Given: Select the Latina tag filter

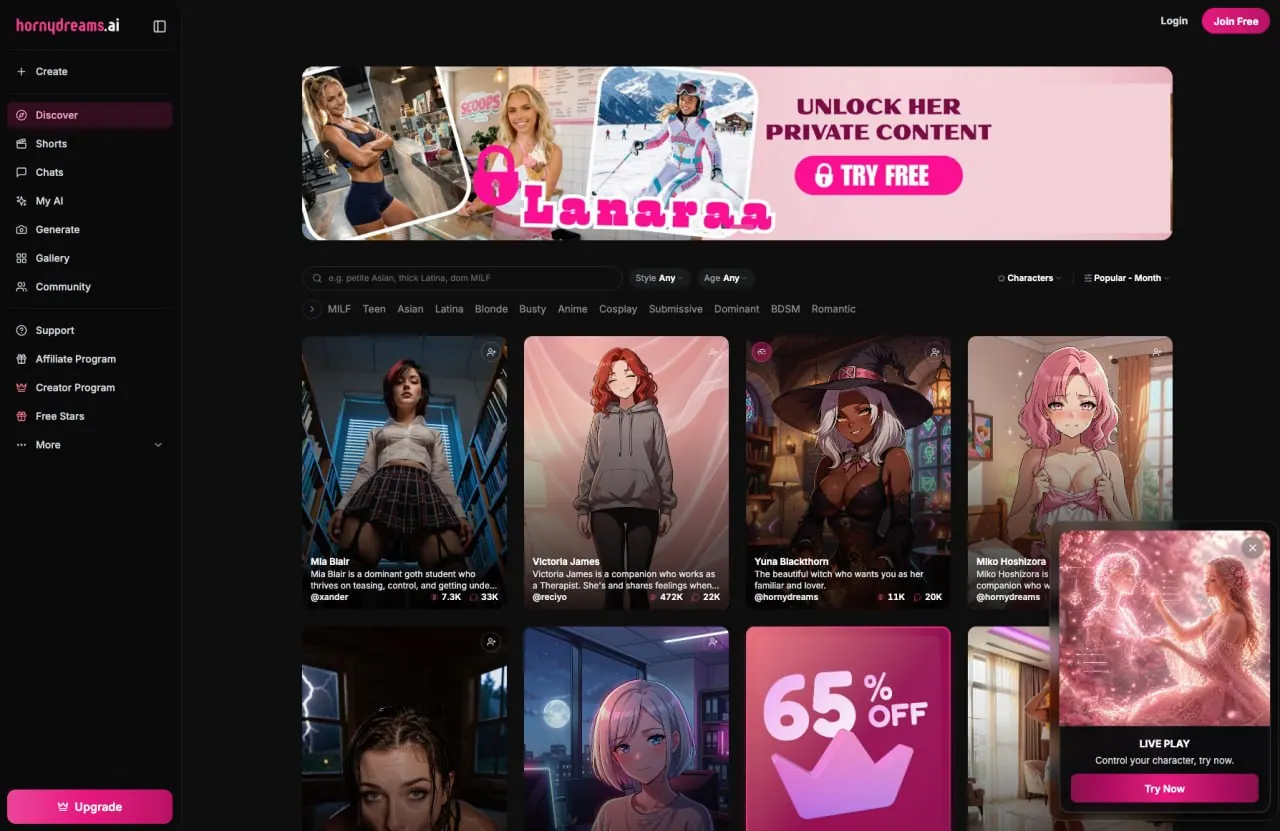Looking at the screenshot, I should 449,309.
